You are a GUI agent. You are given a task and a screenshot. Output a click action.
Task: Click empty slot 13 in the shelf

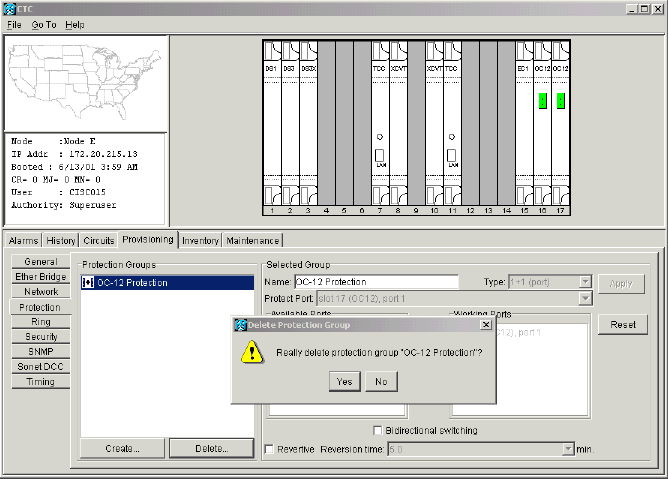click(x=488, y=124)
